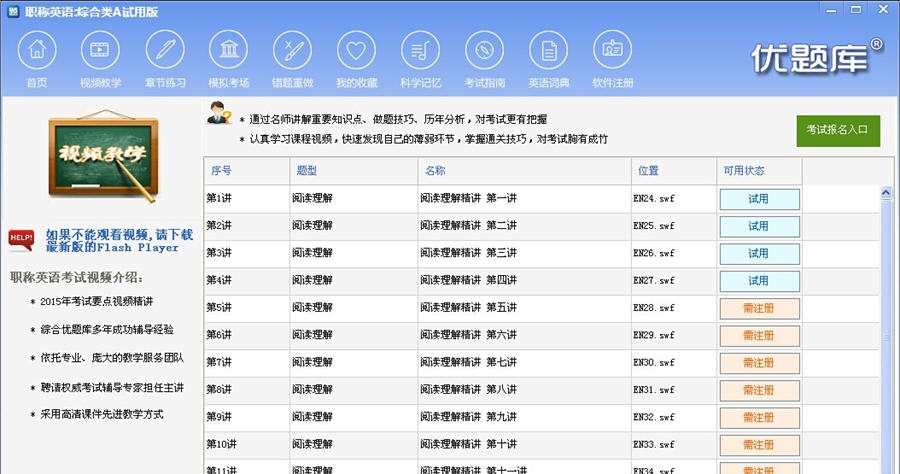Click 需注册 button for 第8讲
Image resolution: width=900 pixels, height=474 pixels.
(x=759, y=391)
